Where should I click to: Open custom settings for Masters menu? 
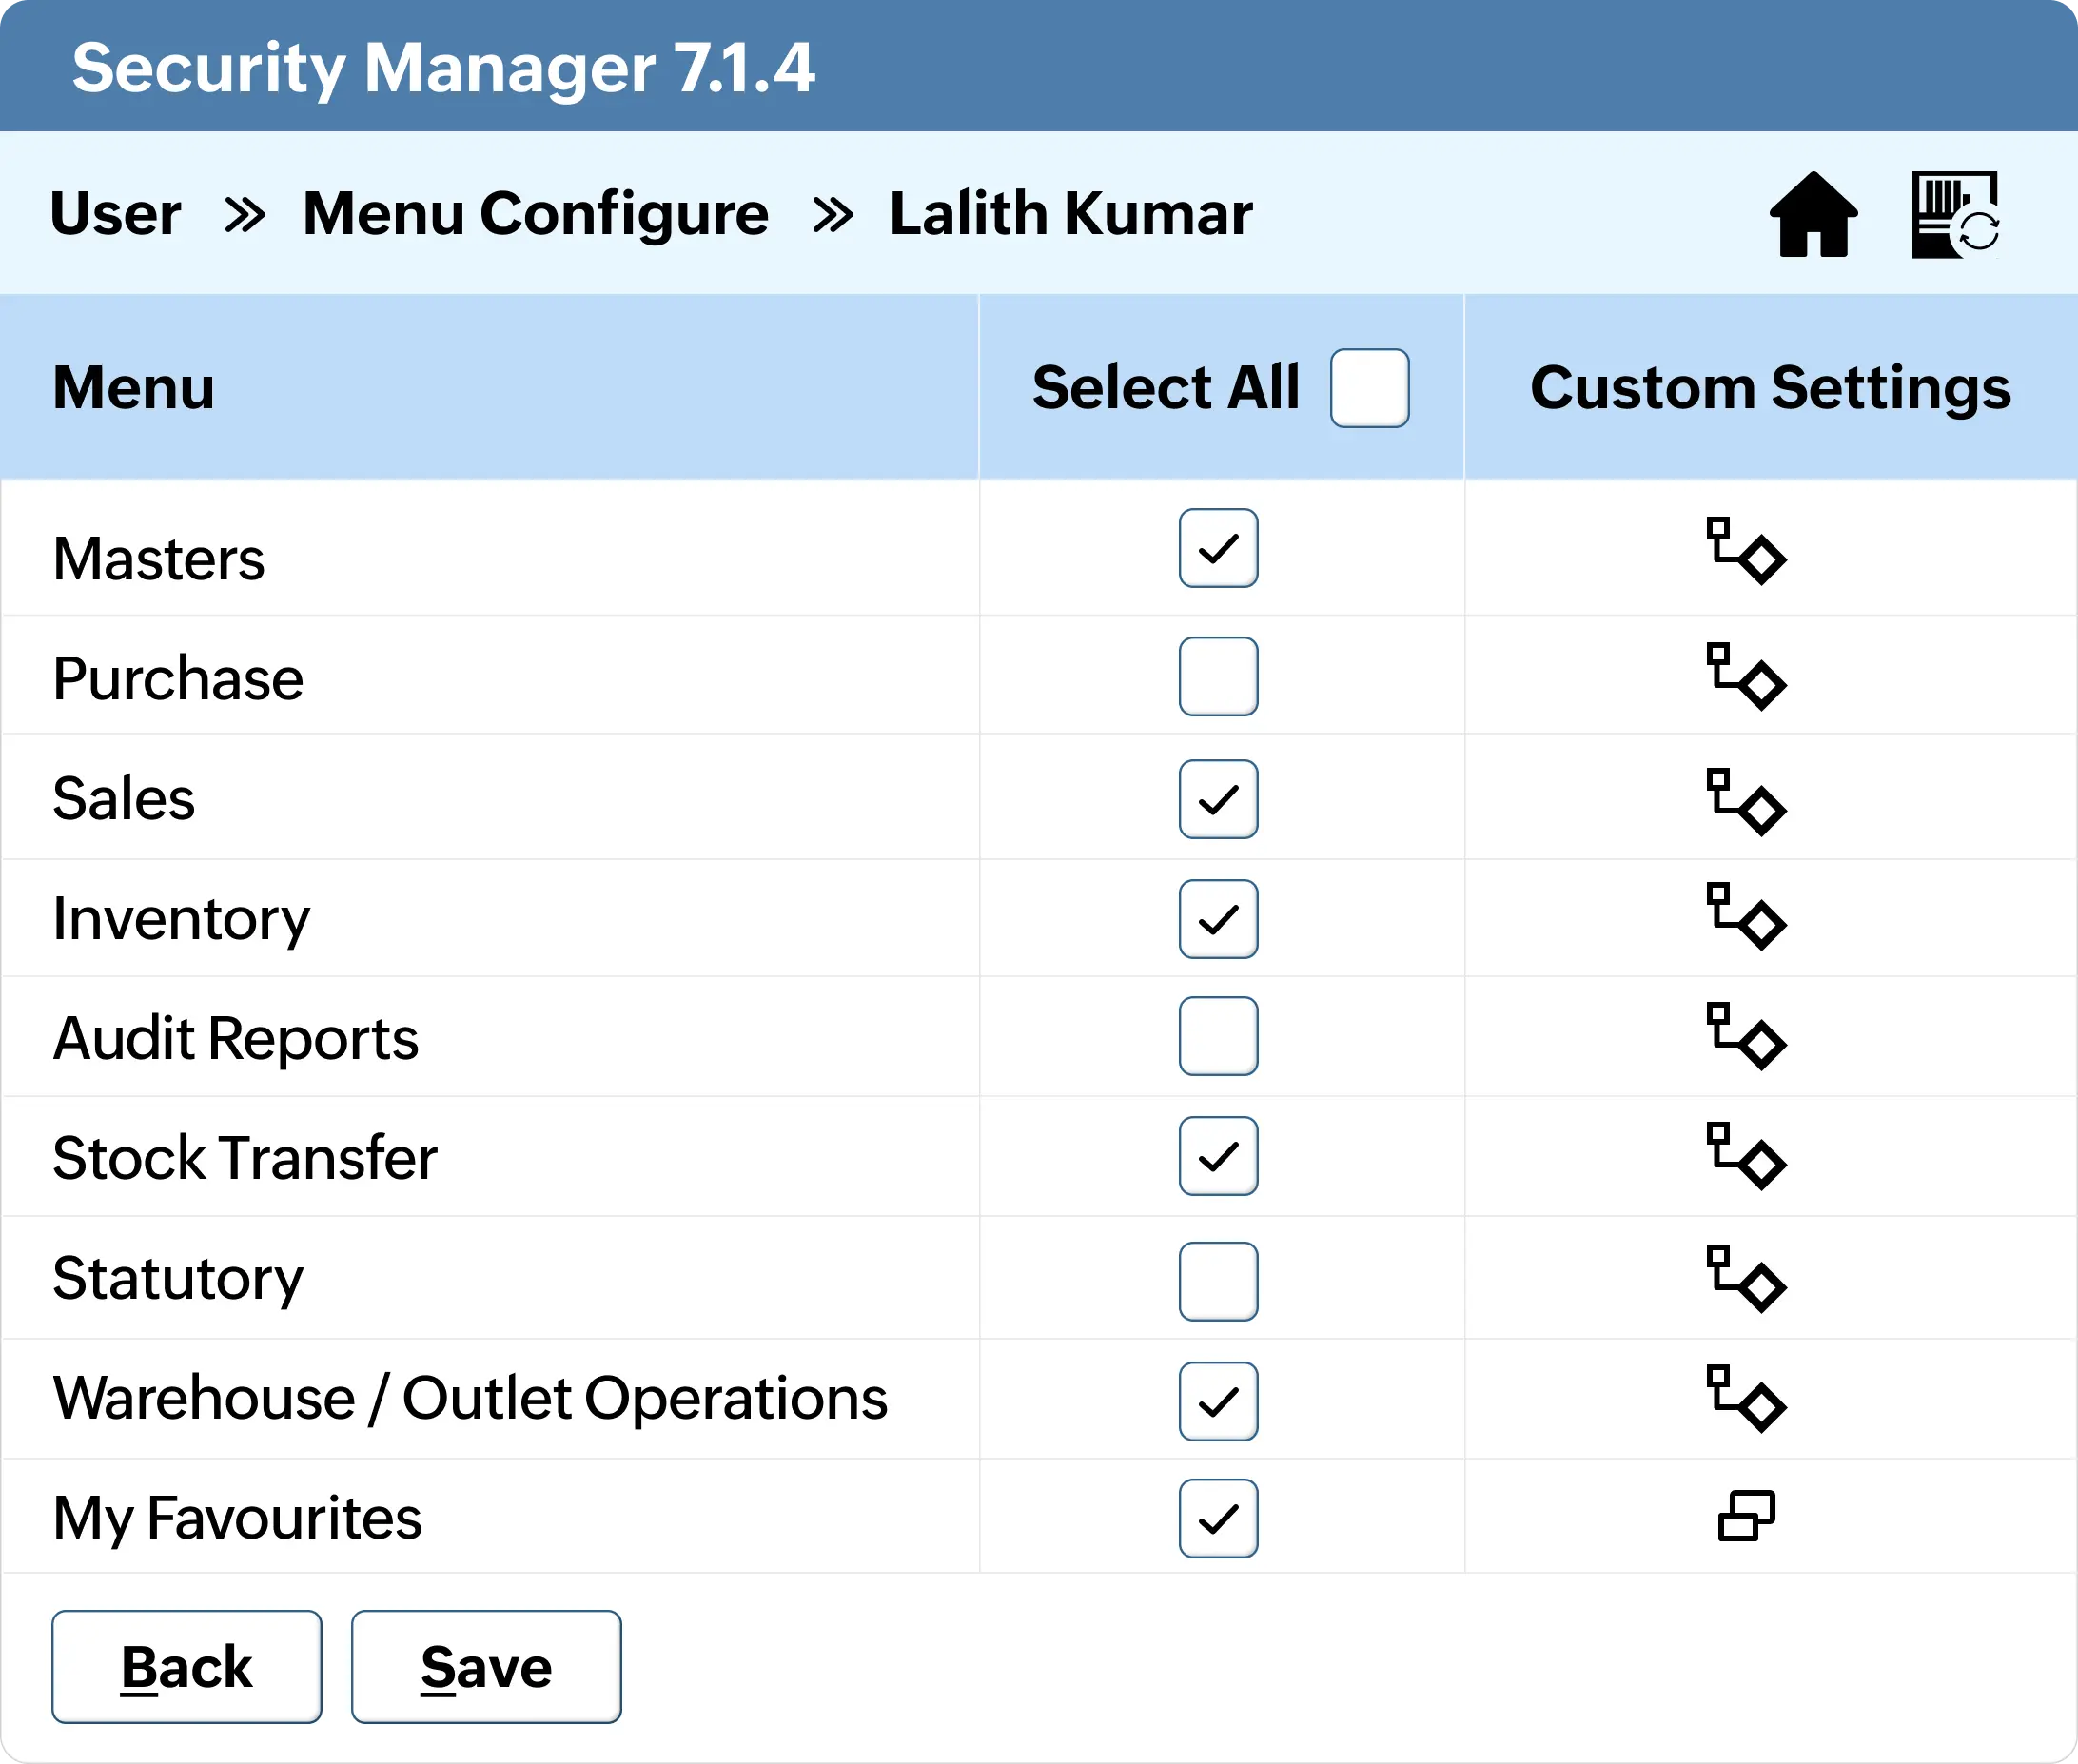pos(1748,552)
